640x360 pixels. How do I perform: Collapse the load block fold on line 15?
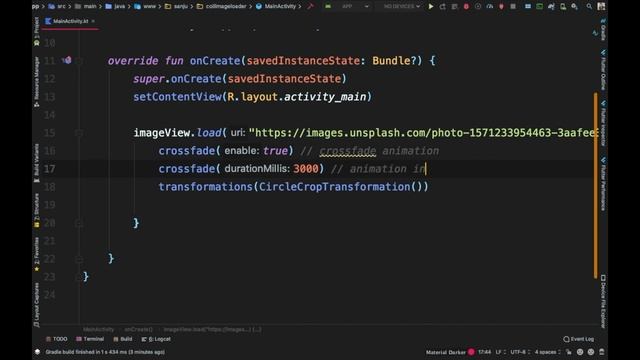coord(79,133)
